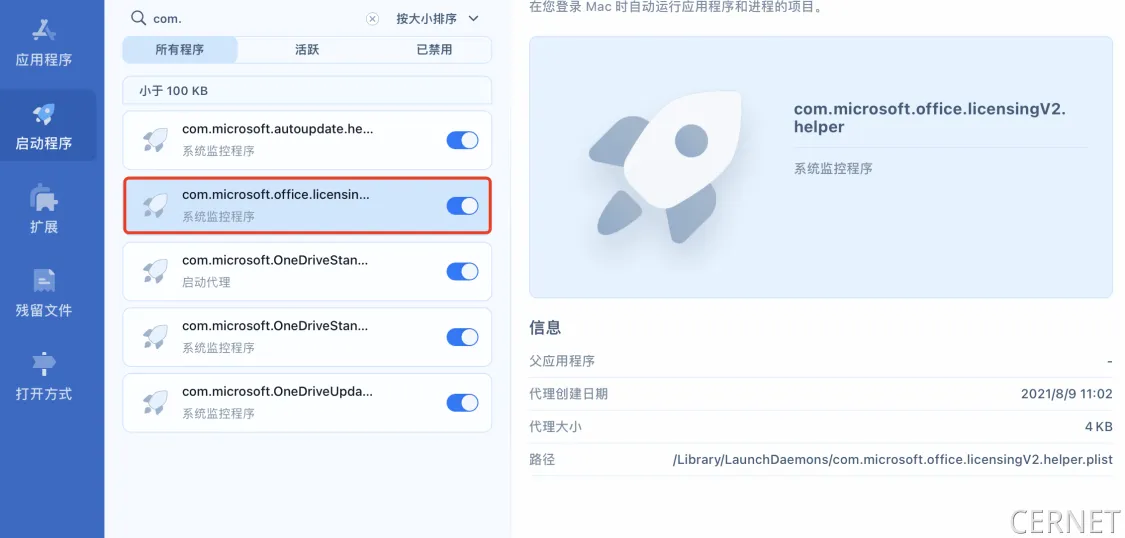Toggle off com.microsoft.office.licensin... switch
This screenshot has height=538, width=1125.
pyautogui.click(x=462, y=206)
